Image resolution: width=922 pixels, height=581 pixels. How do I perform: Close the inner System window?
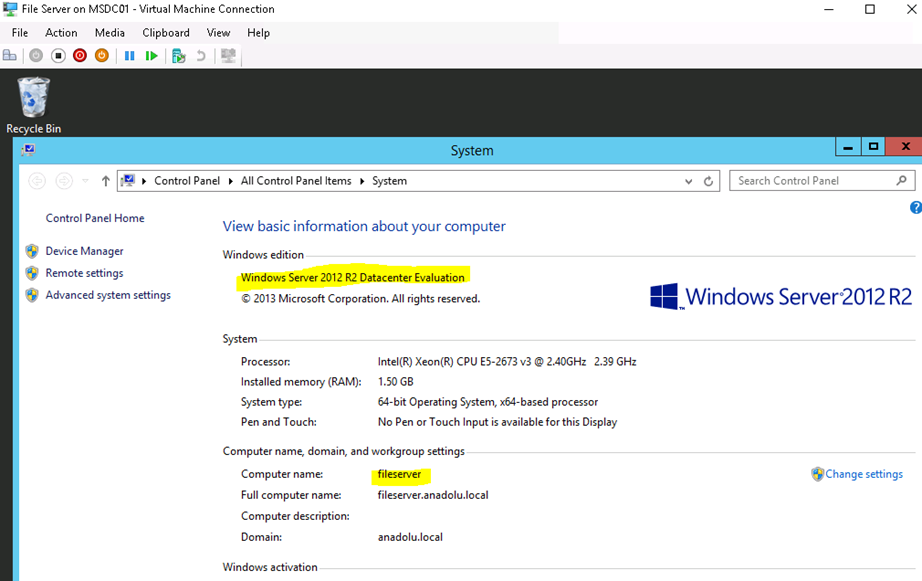click(906, 146)
